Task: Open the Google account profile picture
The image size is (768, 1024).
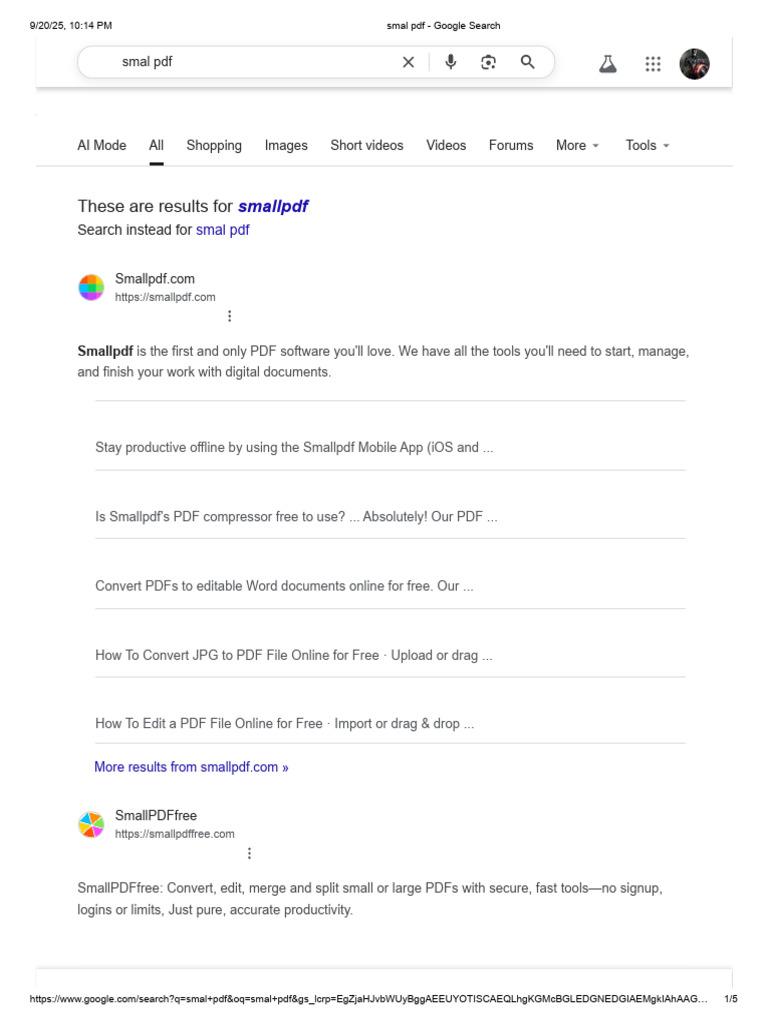Action: (x=694, y=64)
